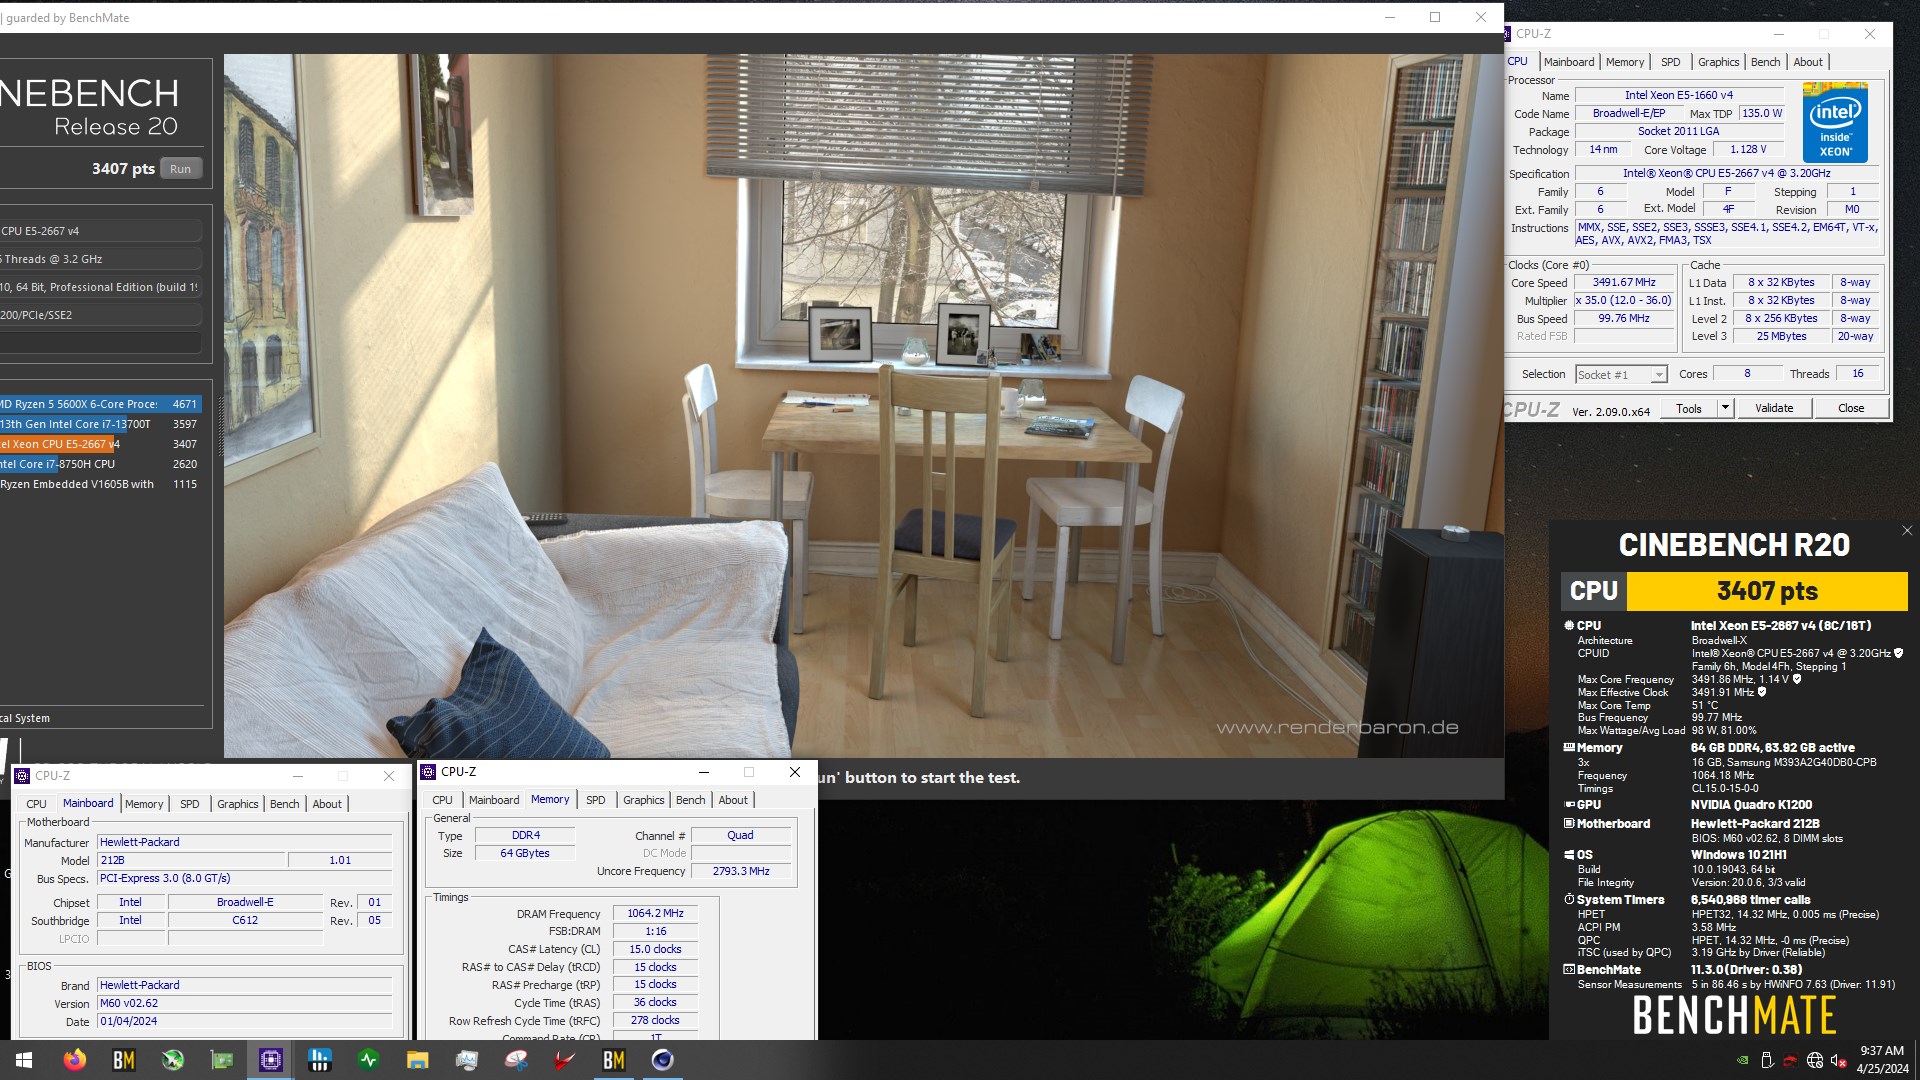The width and height of the screenshot is (1920, 1080).
Task: Select SPD tab in Mainboard CPU-Z window
Action: [190, 804]
